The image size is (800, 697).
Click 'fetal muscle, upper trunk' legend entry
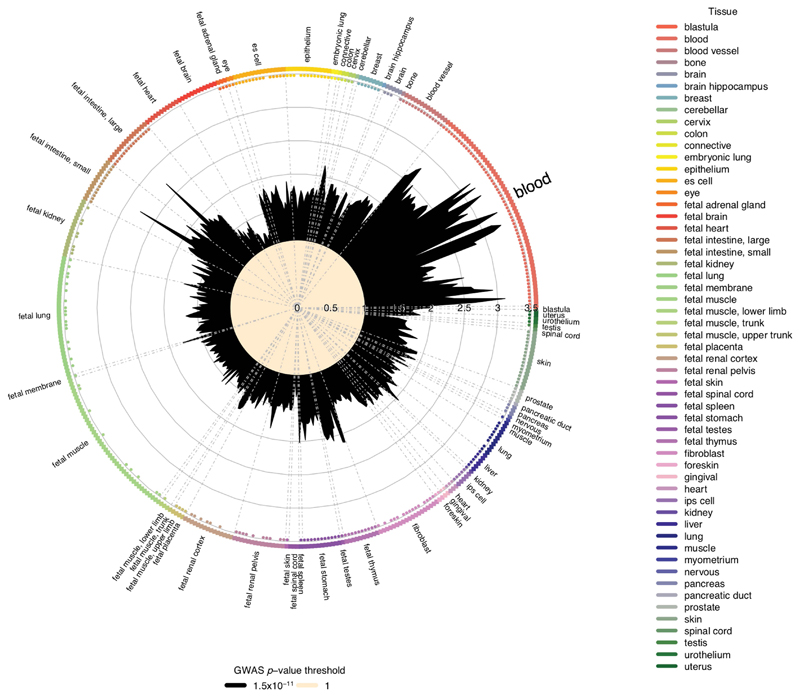[738, 335]
